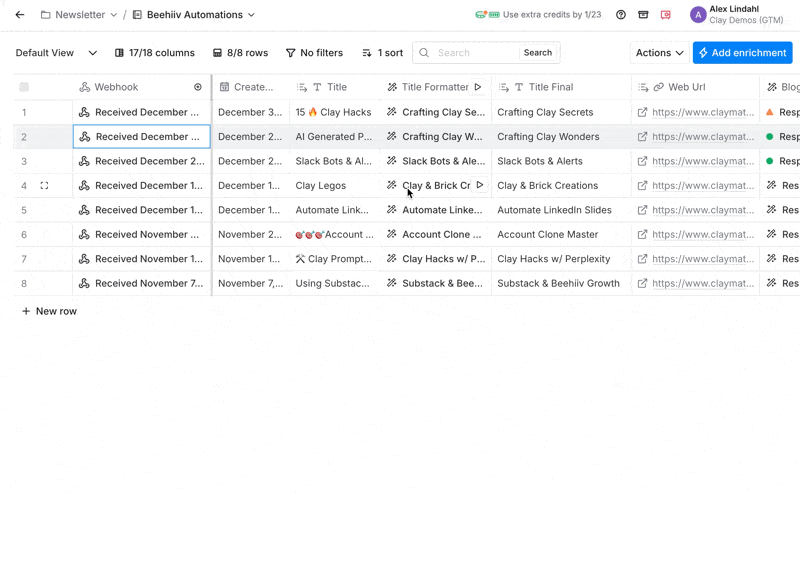Screen dimensions: 800x567
Task: Click the Title column header
Action: [334, 87]
